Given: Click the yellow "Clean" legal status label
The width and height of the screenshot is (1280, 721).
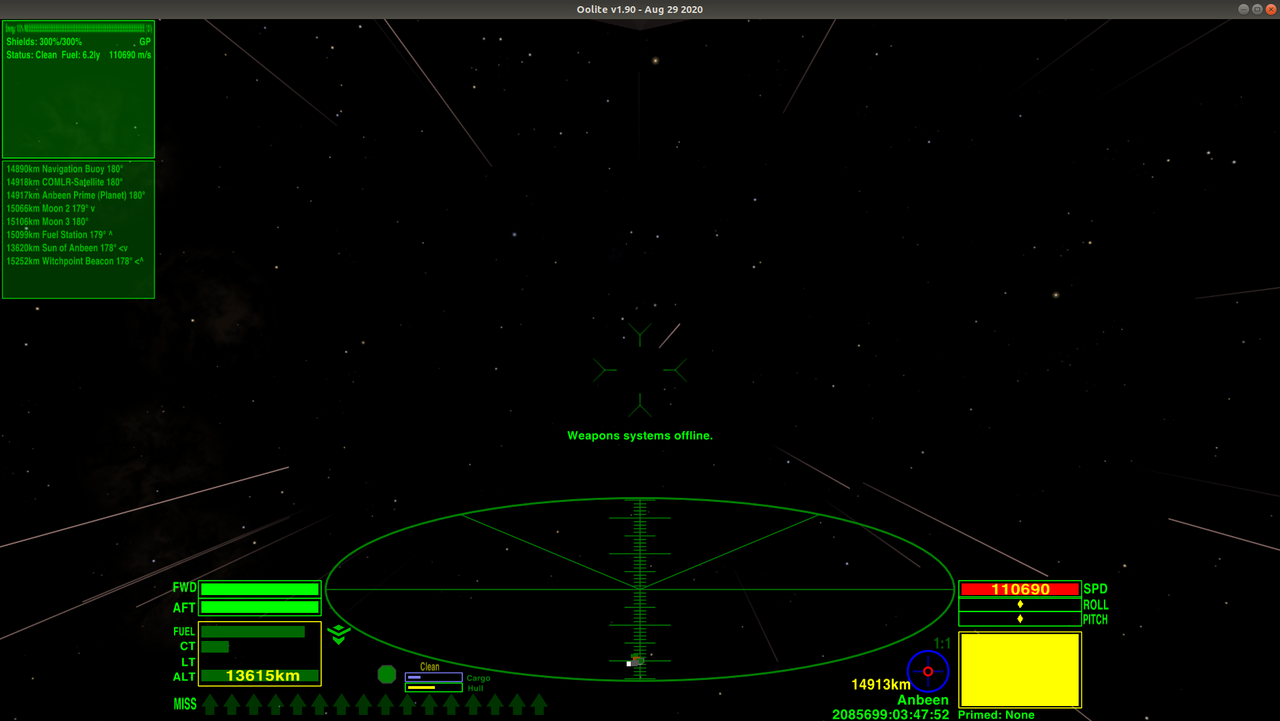Looking at the screenshot, I should (430, 667).
